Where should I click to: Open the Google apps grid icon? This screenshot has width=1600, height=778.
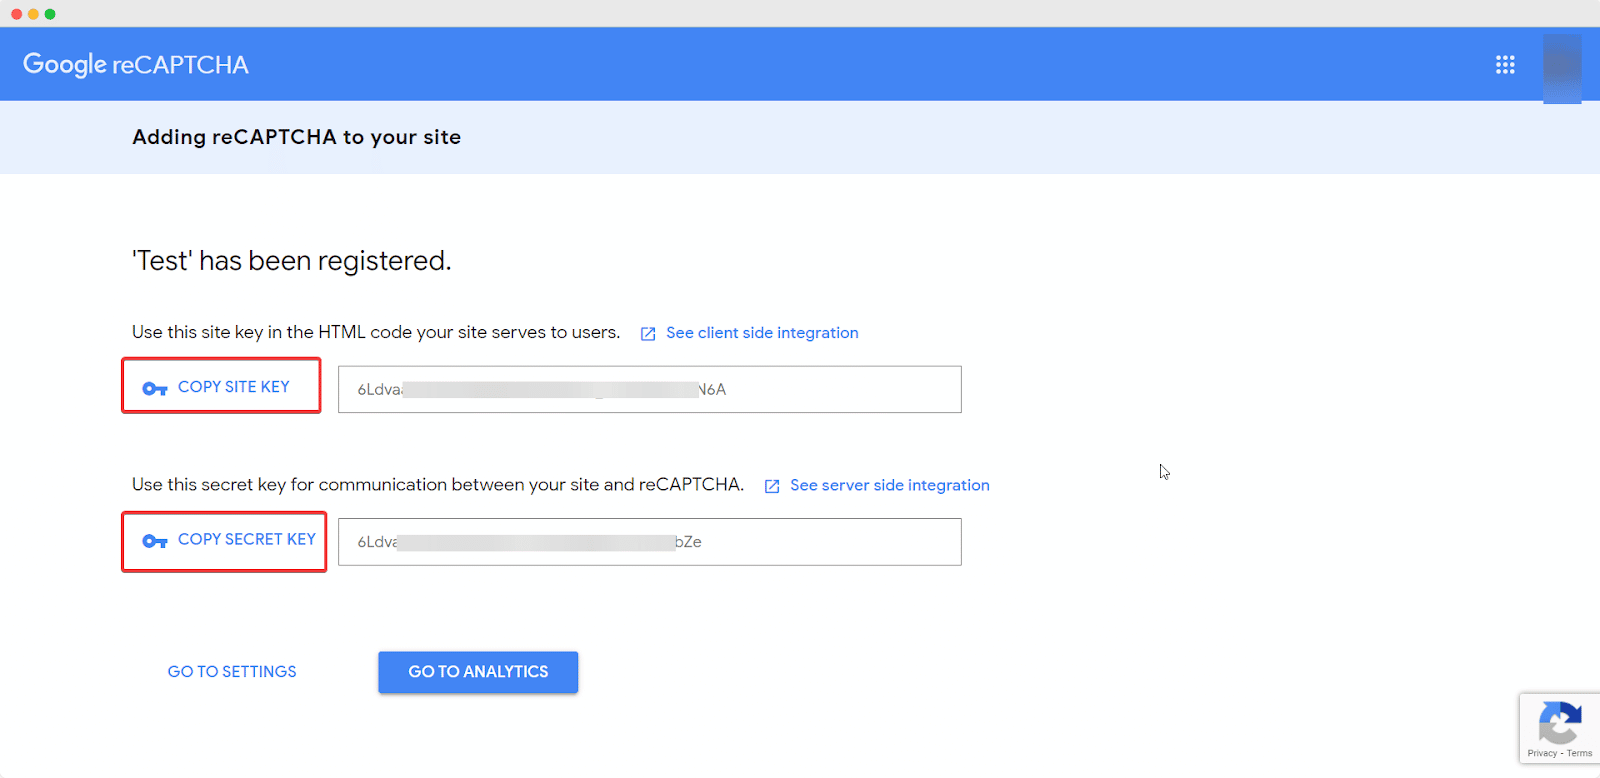1505,65
